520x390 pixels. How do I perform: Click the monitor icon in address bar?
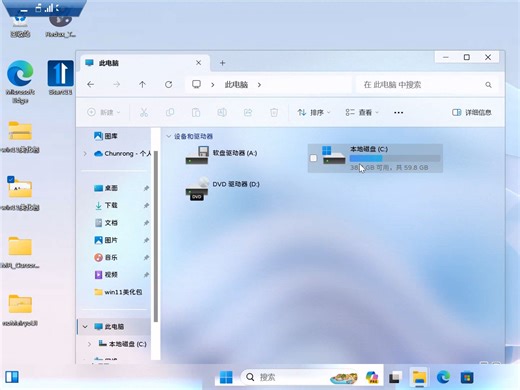196,84
